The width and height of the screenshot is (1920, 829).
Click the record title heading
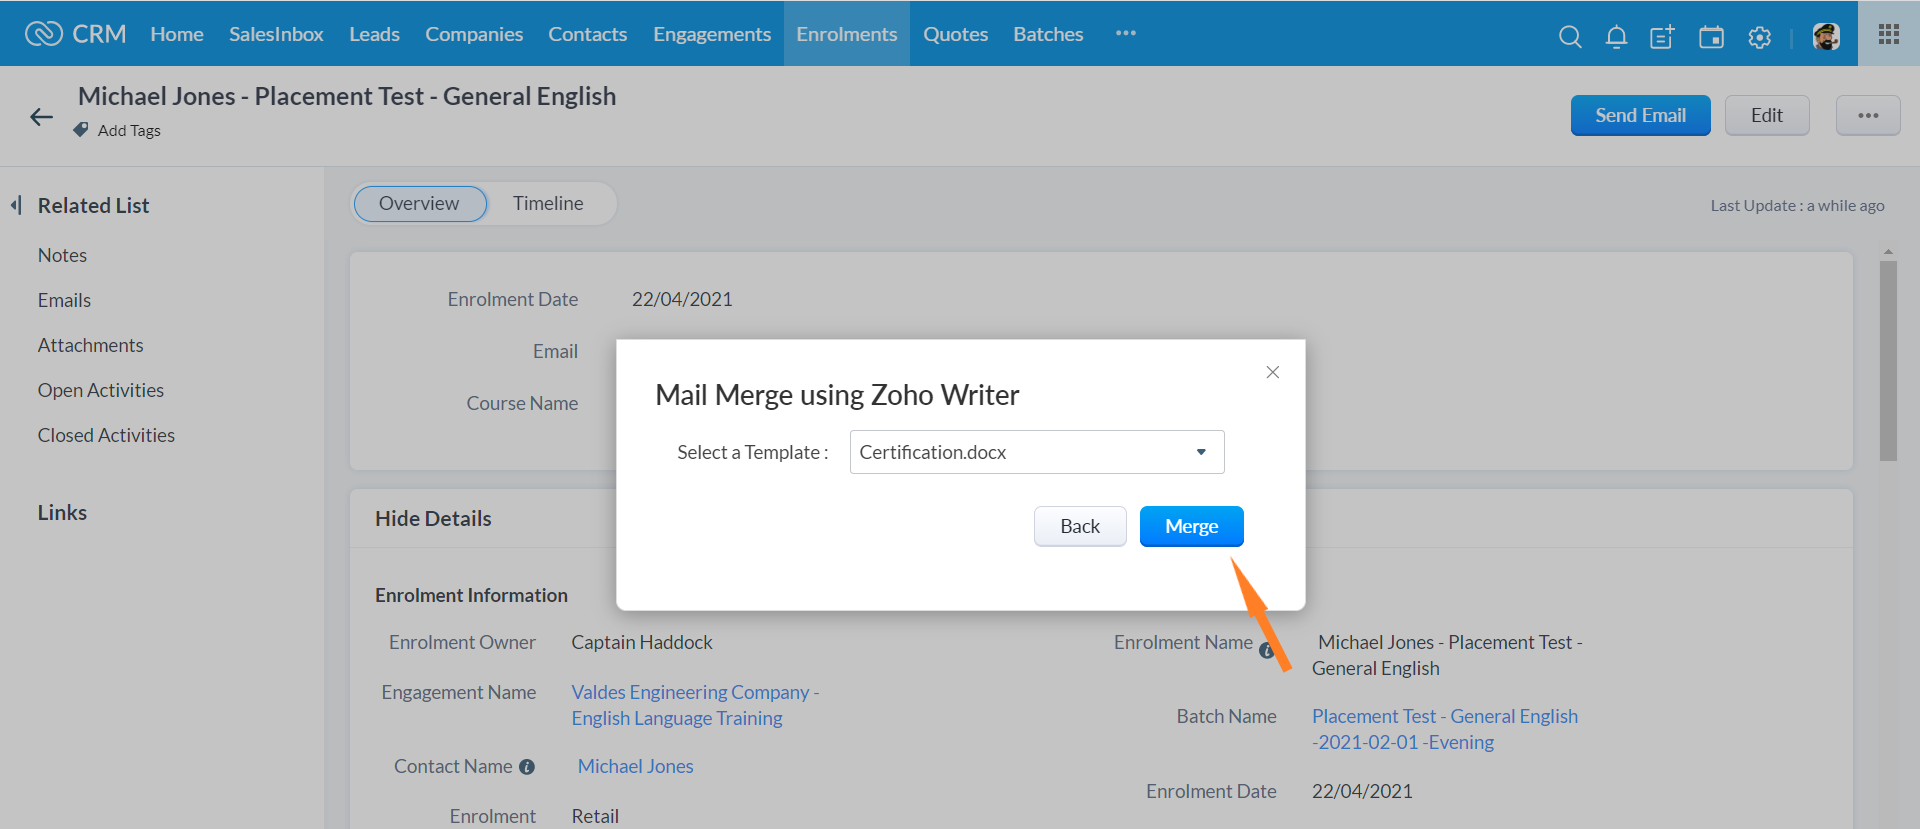tap(347, 96)
